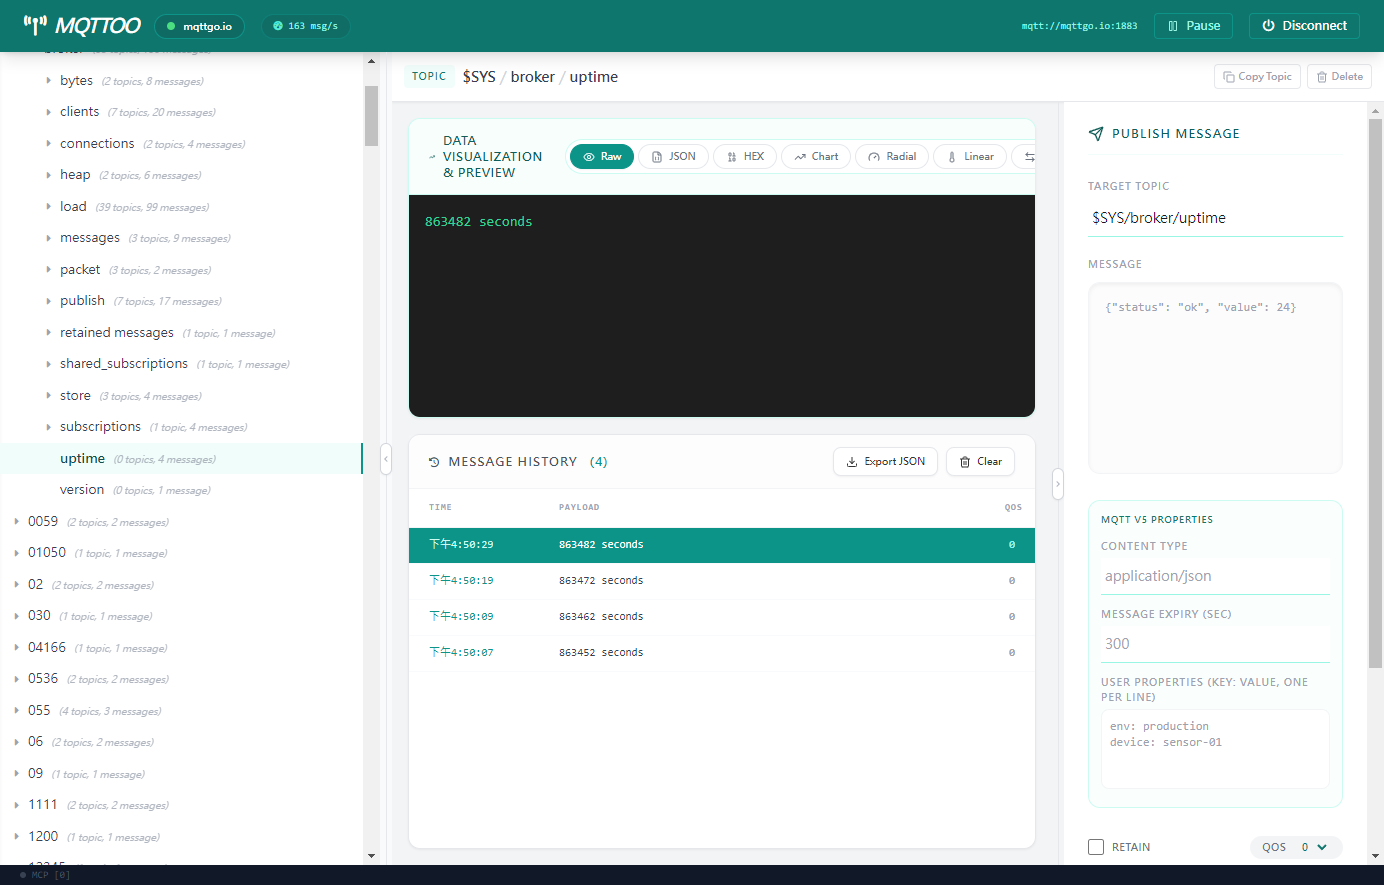This screenshot has width=1384, height=885.
Task: Select history row at 下午4:50:29
Action: pyautogui.click(x=722, y=545)
